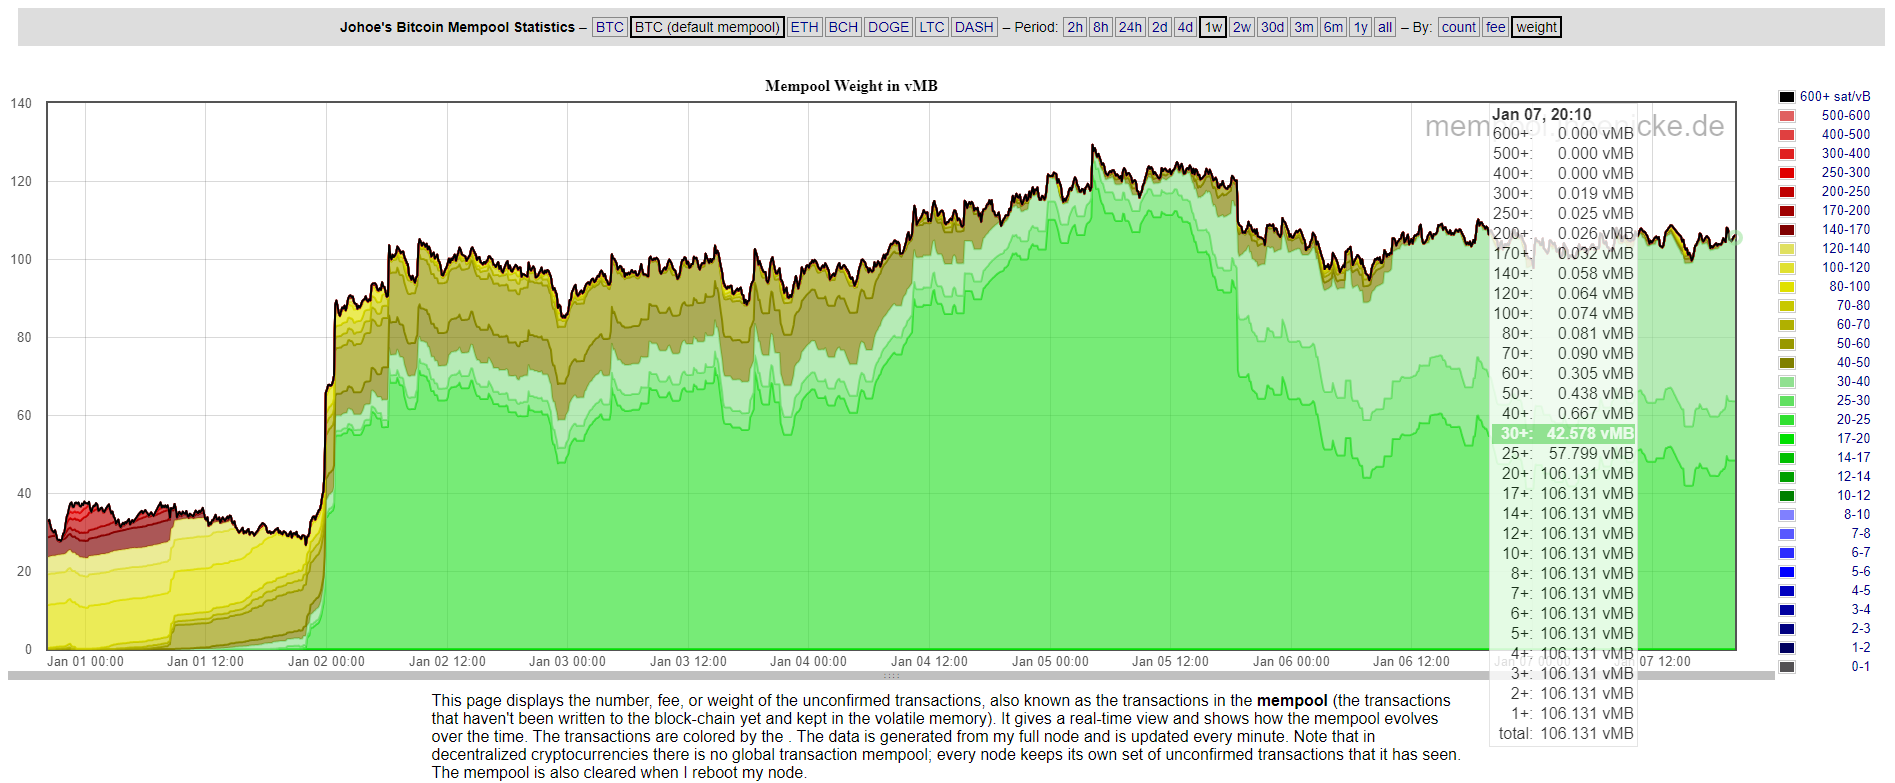The image size is (1895, 783).
Task: Toggle the 70-80 legend swatch
Action: 1786,306
